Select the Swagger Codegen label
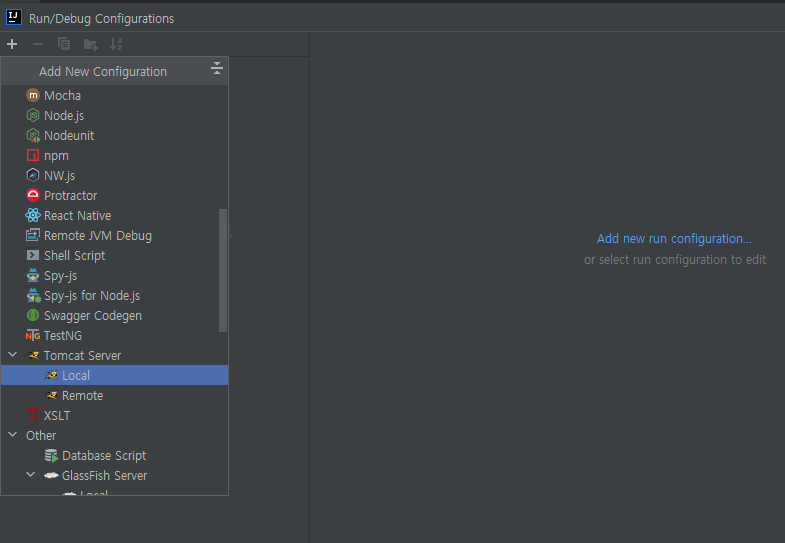The width and height of the screenshot is (785, 543). tap(93, 316)
